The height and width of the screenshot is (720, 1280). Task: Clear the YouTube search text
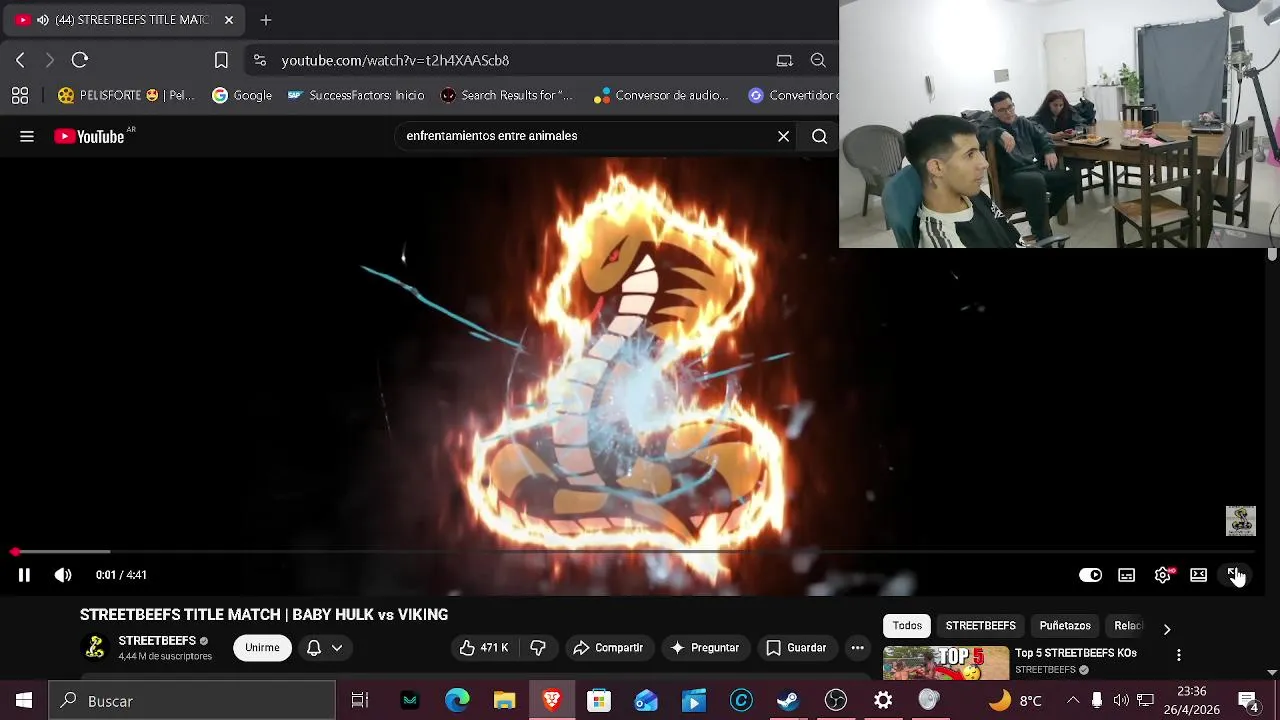pos(784,136)
